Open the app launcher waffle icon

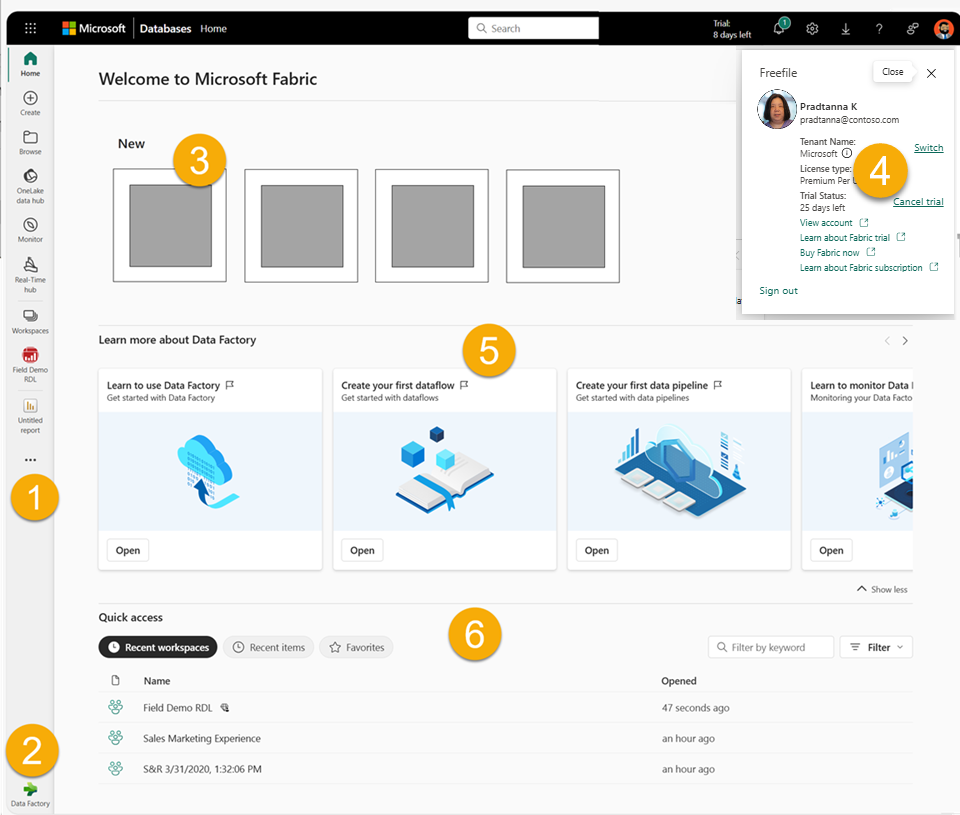(30, 28)
